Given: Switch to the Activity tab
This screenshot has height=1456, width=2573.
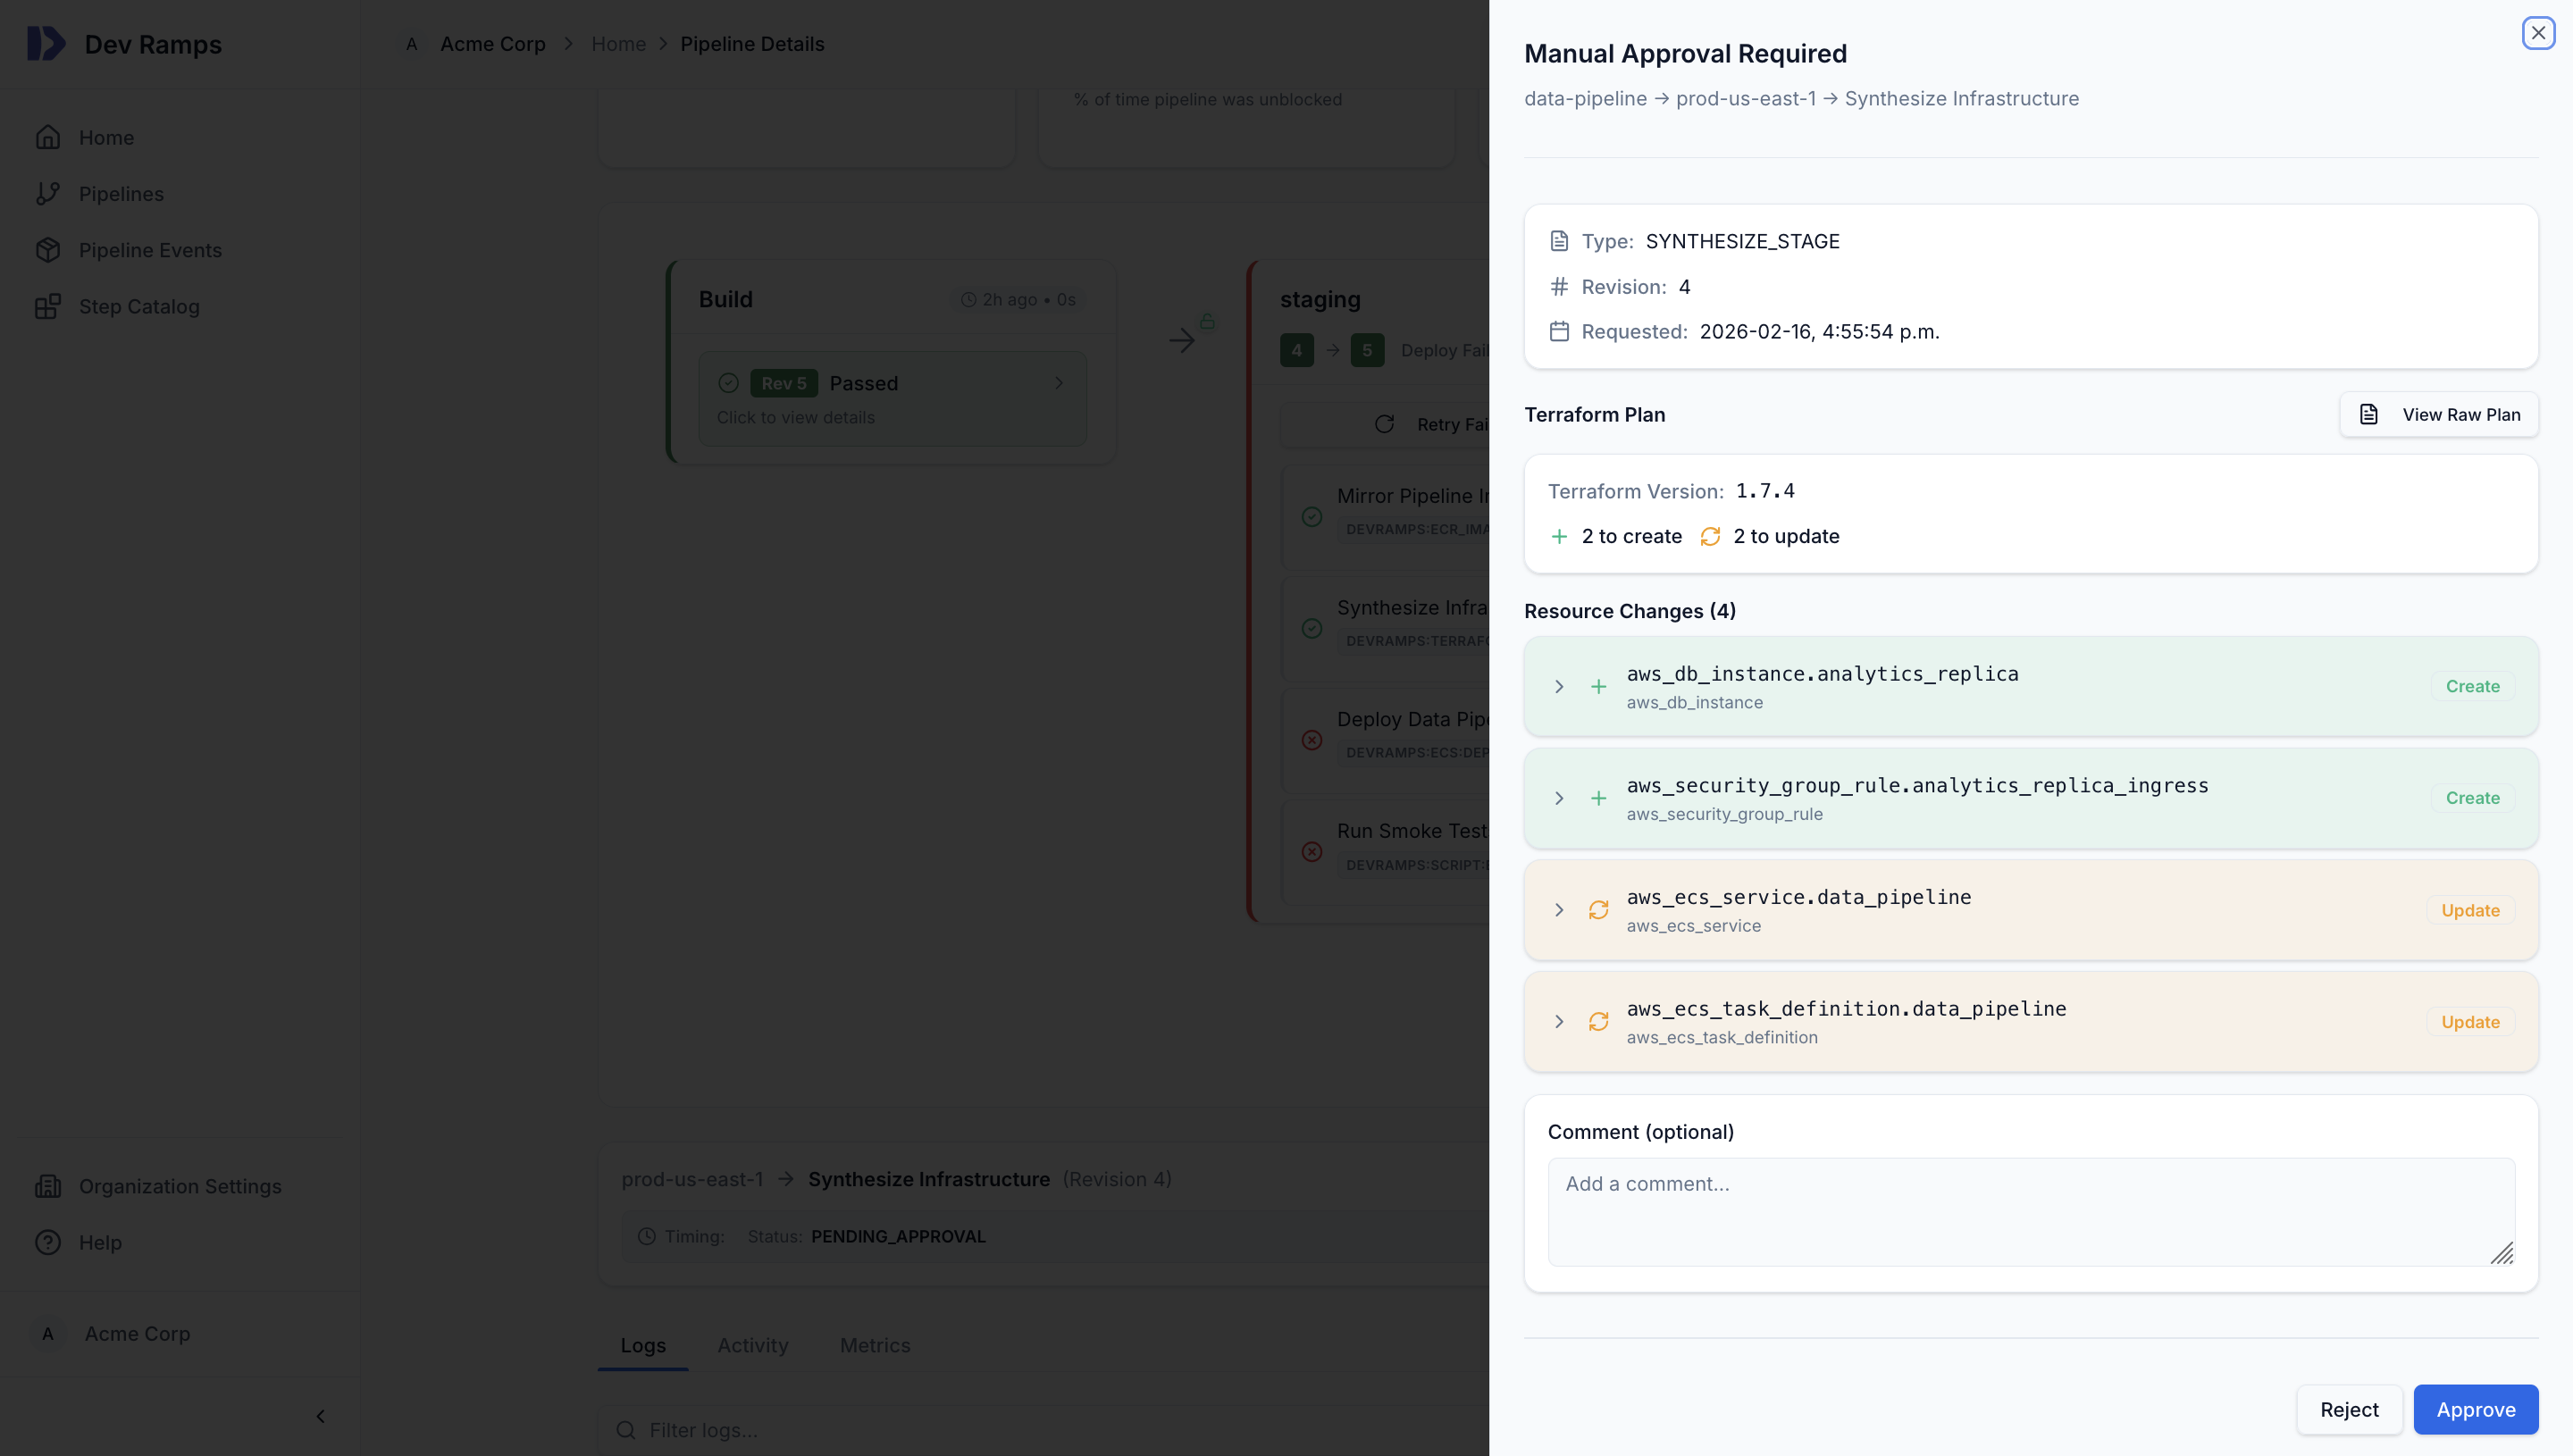Looking at the screenshot, I should tap(752, 1345).
